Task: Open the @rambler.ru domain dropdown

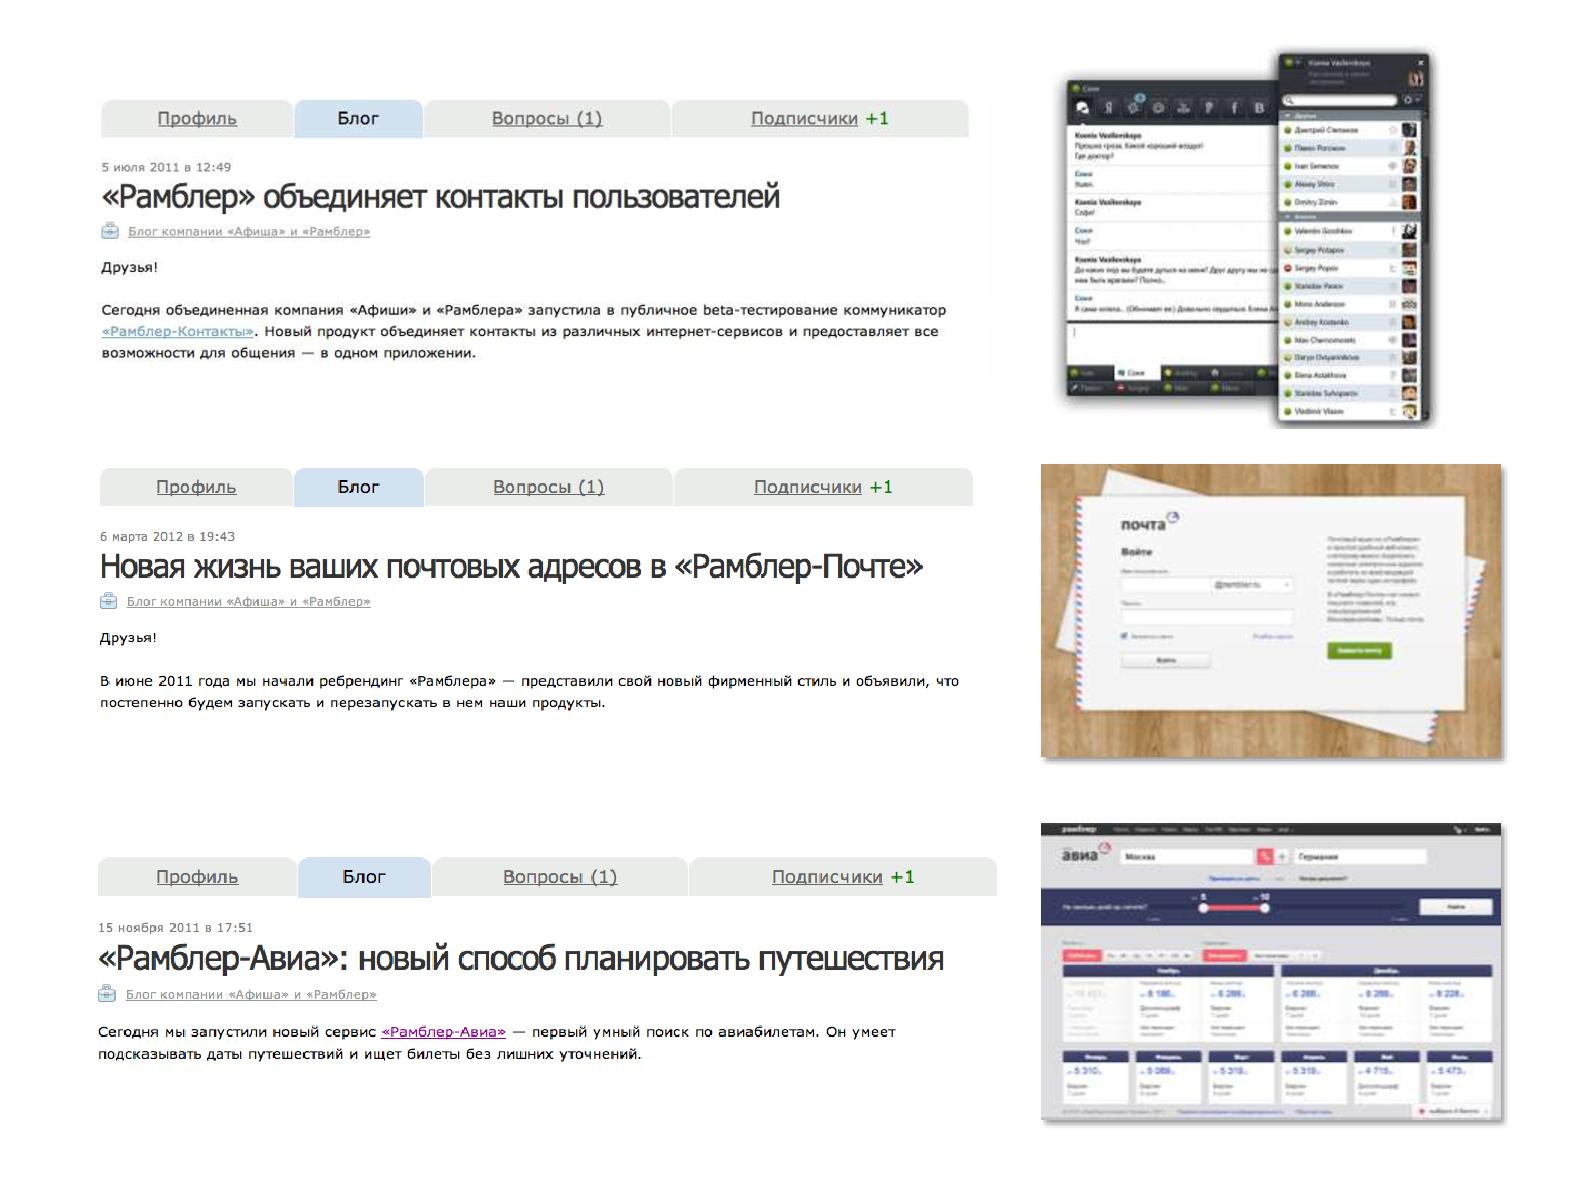Action: tap(1251, 585)
